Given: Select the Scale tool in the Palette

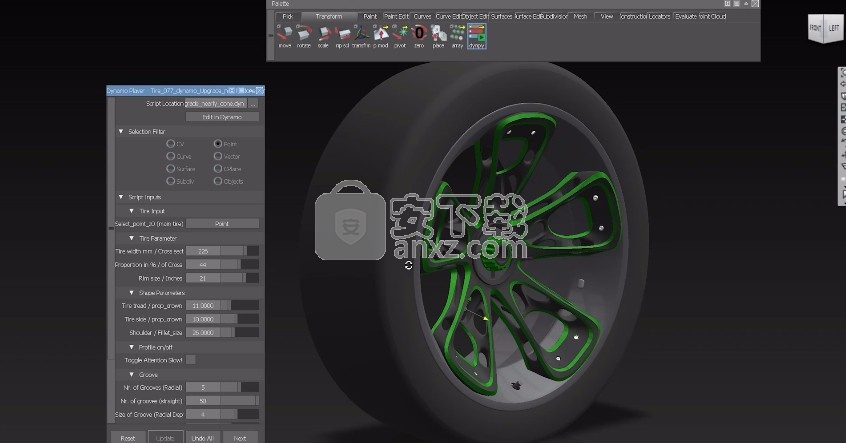Looking at the screenshot, I should point(323,36).
